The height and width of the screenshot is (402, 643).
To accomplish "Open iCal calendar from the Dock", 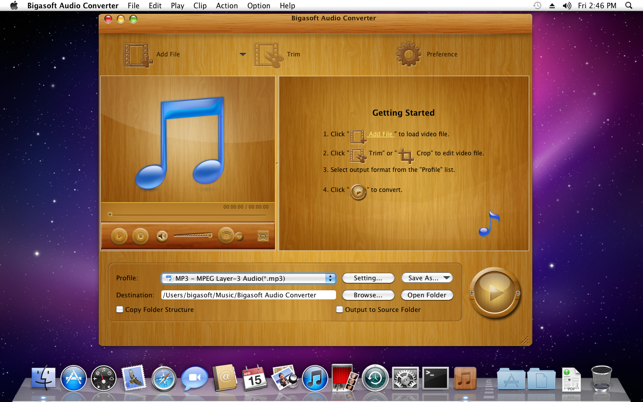I will click(x=255, y=377).
